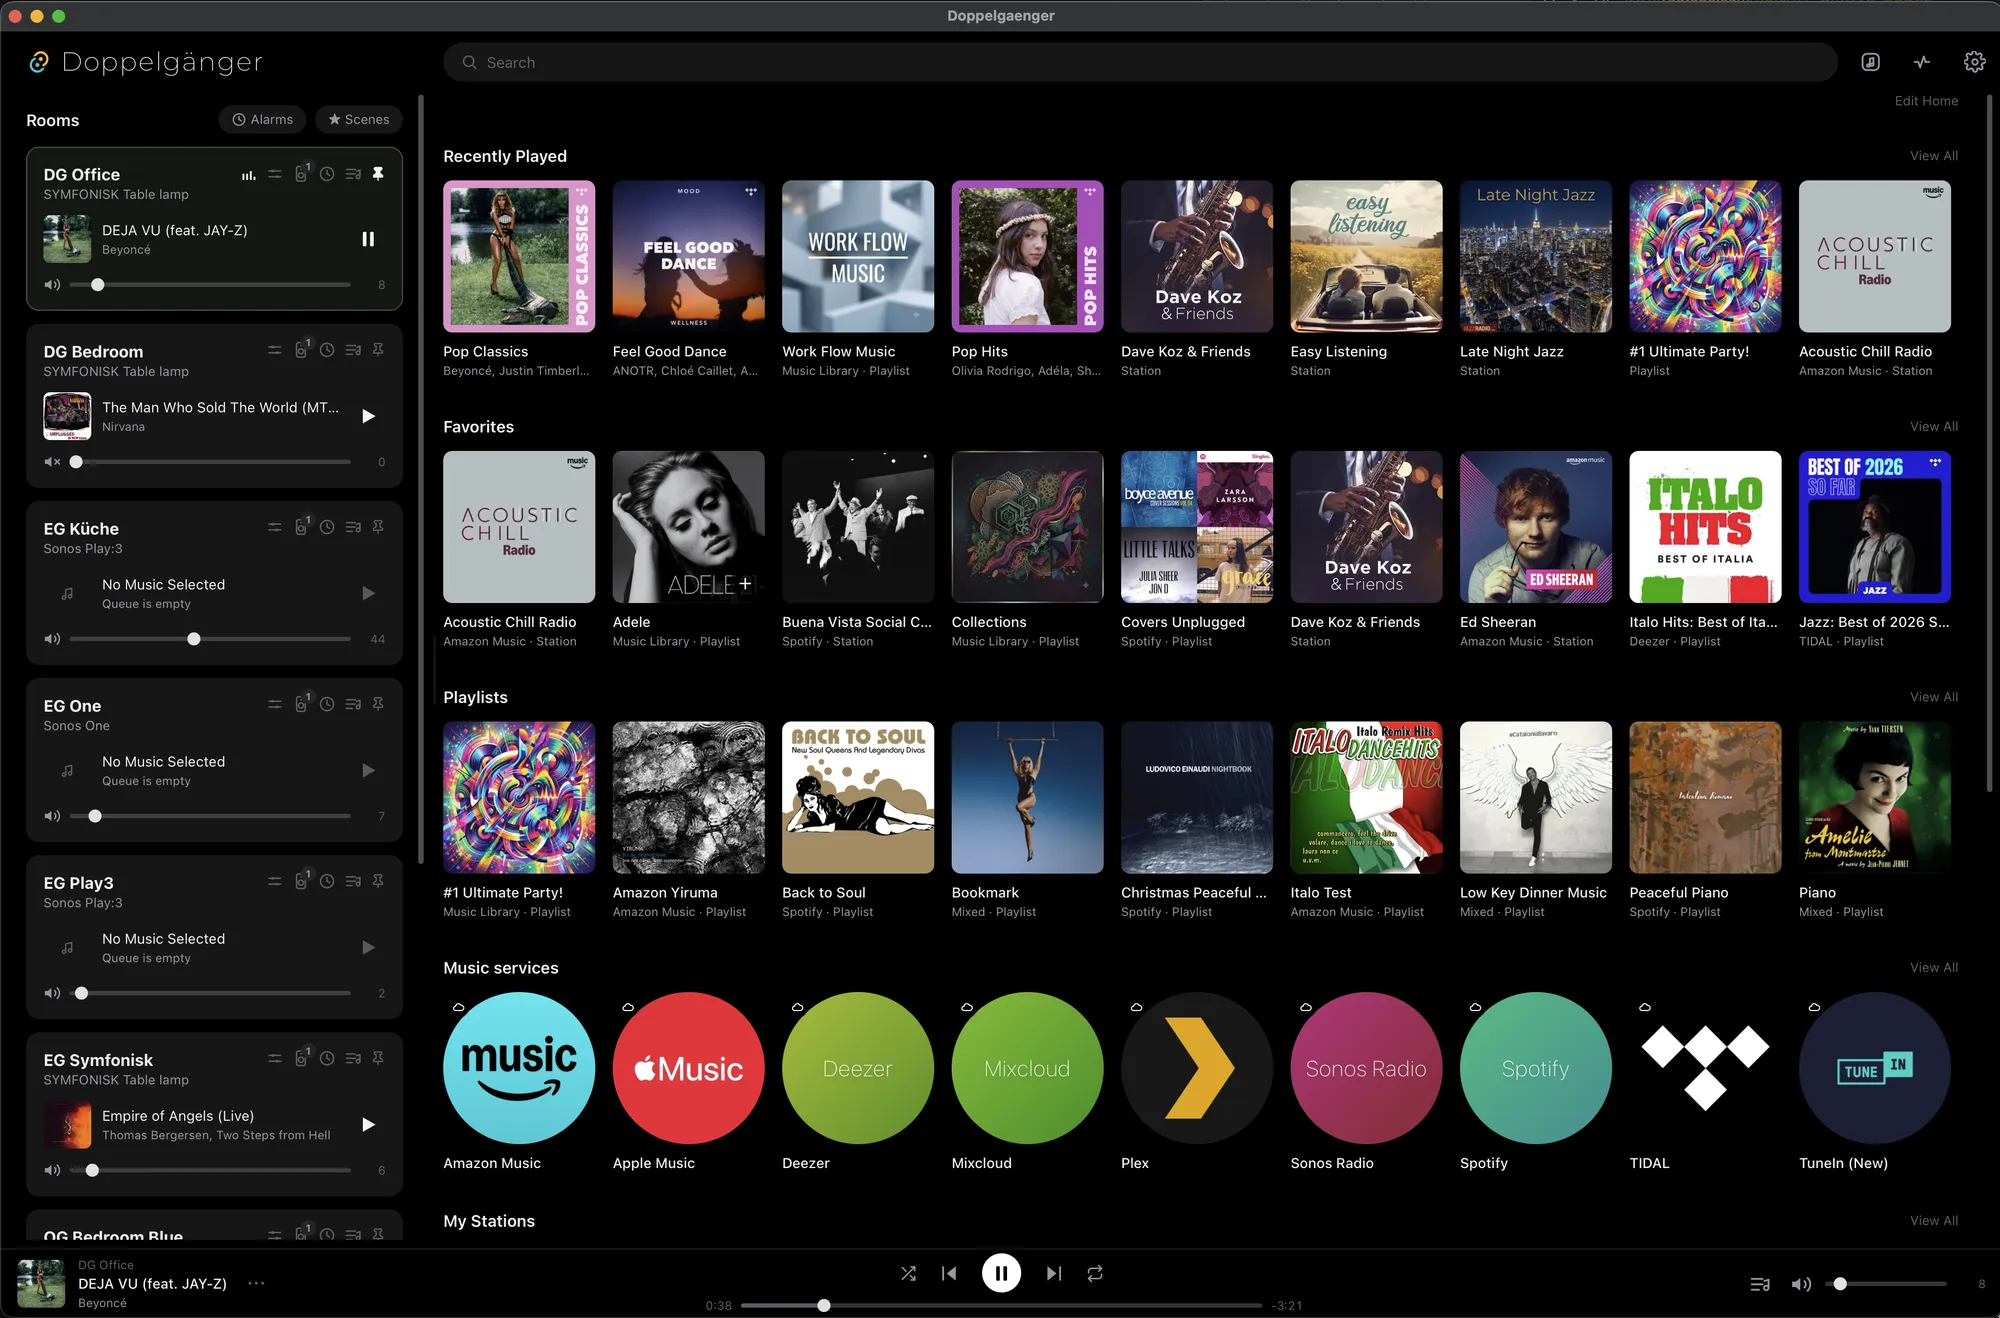
Task: Open Italo Hits: Best of Italia favorite
Action: click(x=1705, y=527)
